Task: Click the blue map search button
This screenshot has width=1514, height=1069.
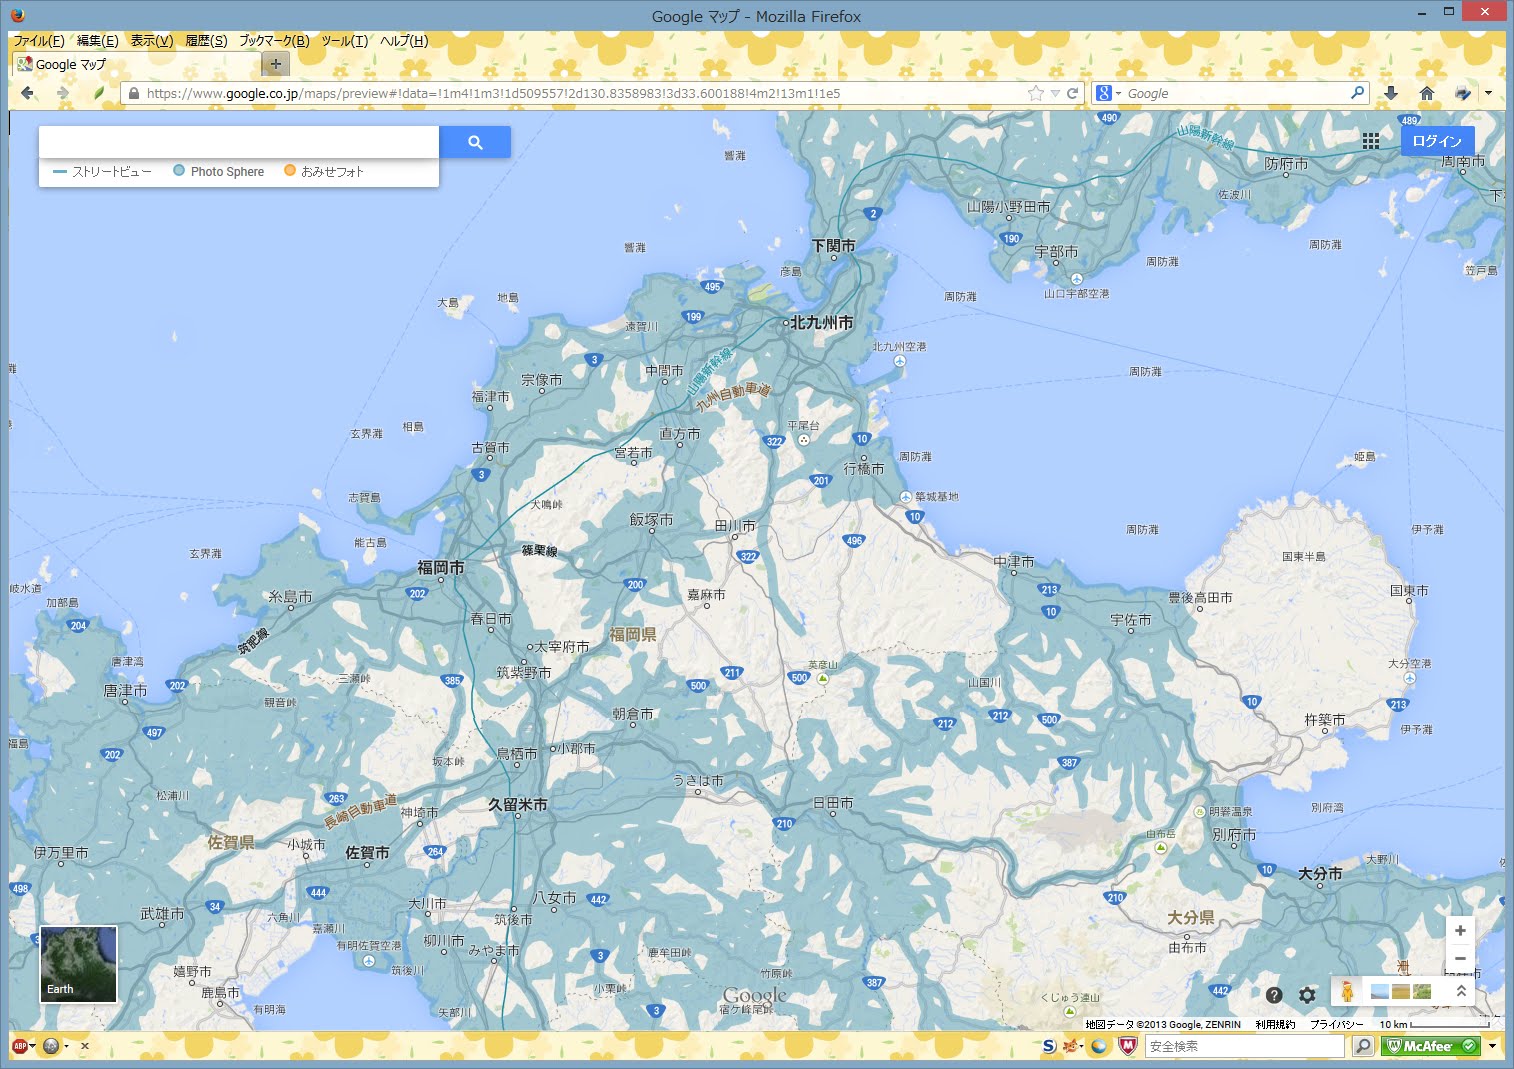Action: 475,142
